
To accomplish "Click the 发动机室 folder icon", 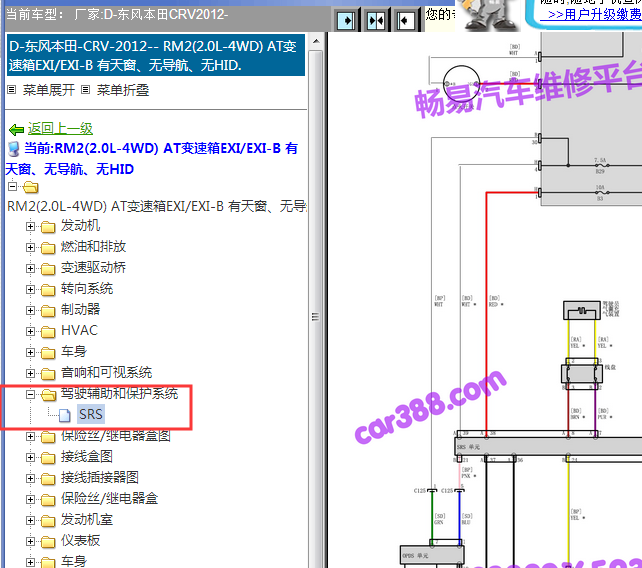I will [48, 520].
